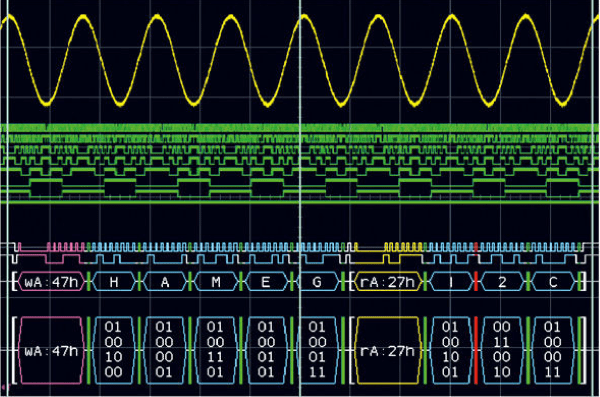Image resolution: width=600 pixels, height=397 pixels.
Task: Select the 'E' data byte packet
Action: [x=266, y=282]
